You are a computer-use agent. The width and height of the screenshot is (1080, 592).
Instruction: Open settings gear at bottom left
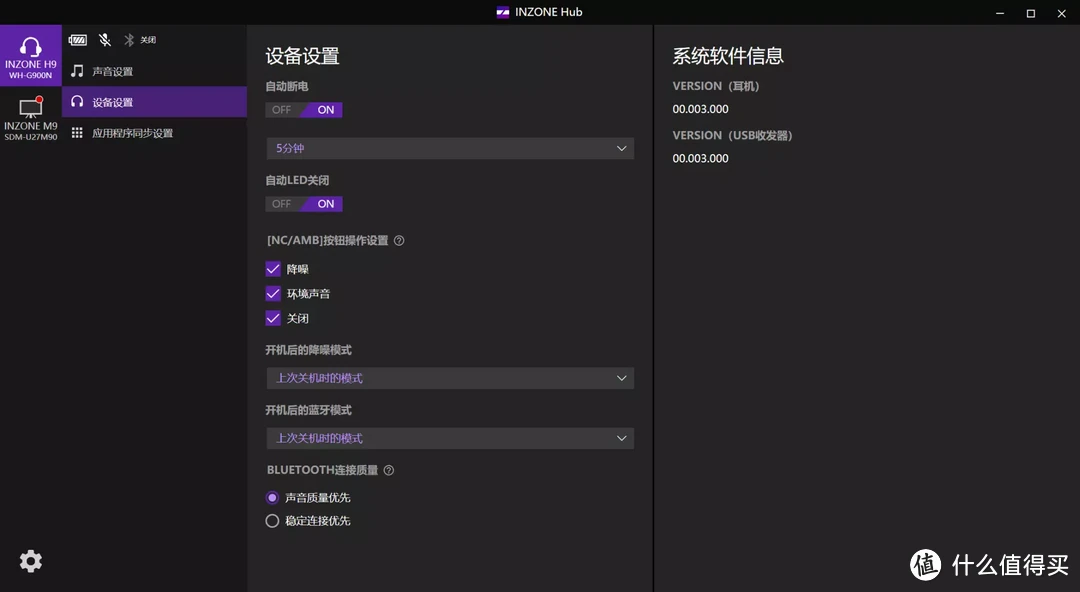pyautogui.click(x=30, y=561)
